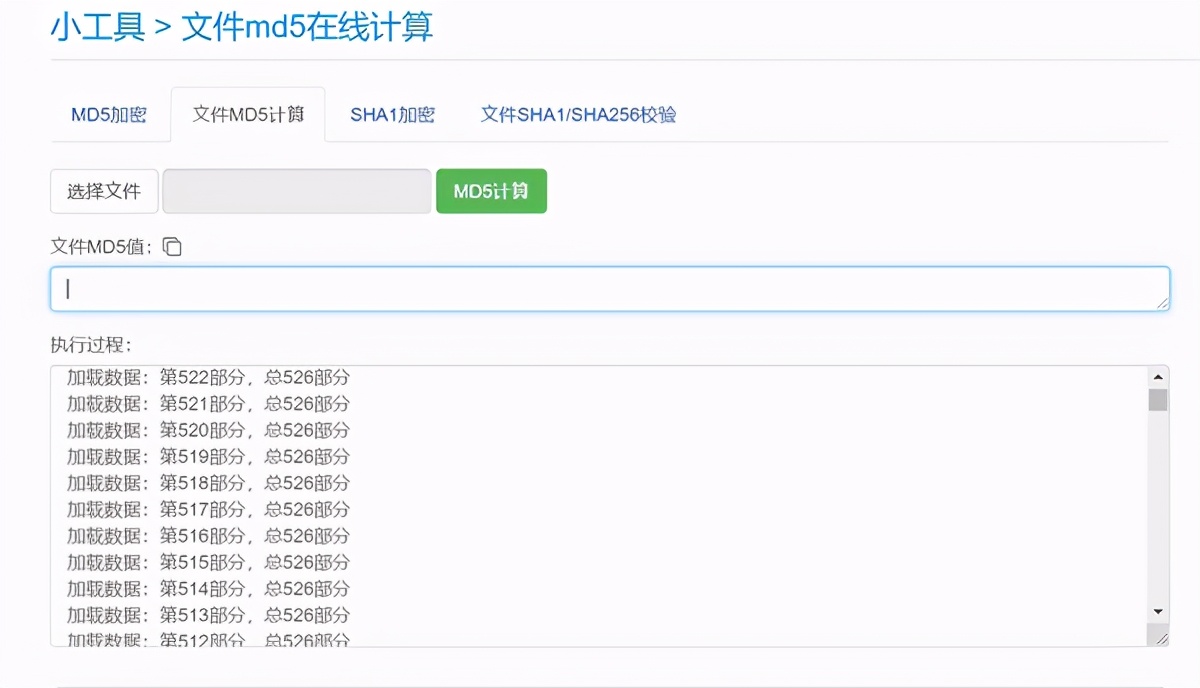Click the 执行过程 label
The image size is (1200, 688).
91,345
